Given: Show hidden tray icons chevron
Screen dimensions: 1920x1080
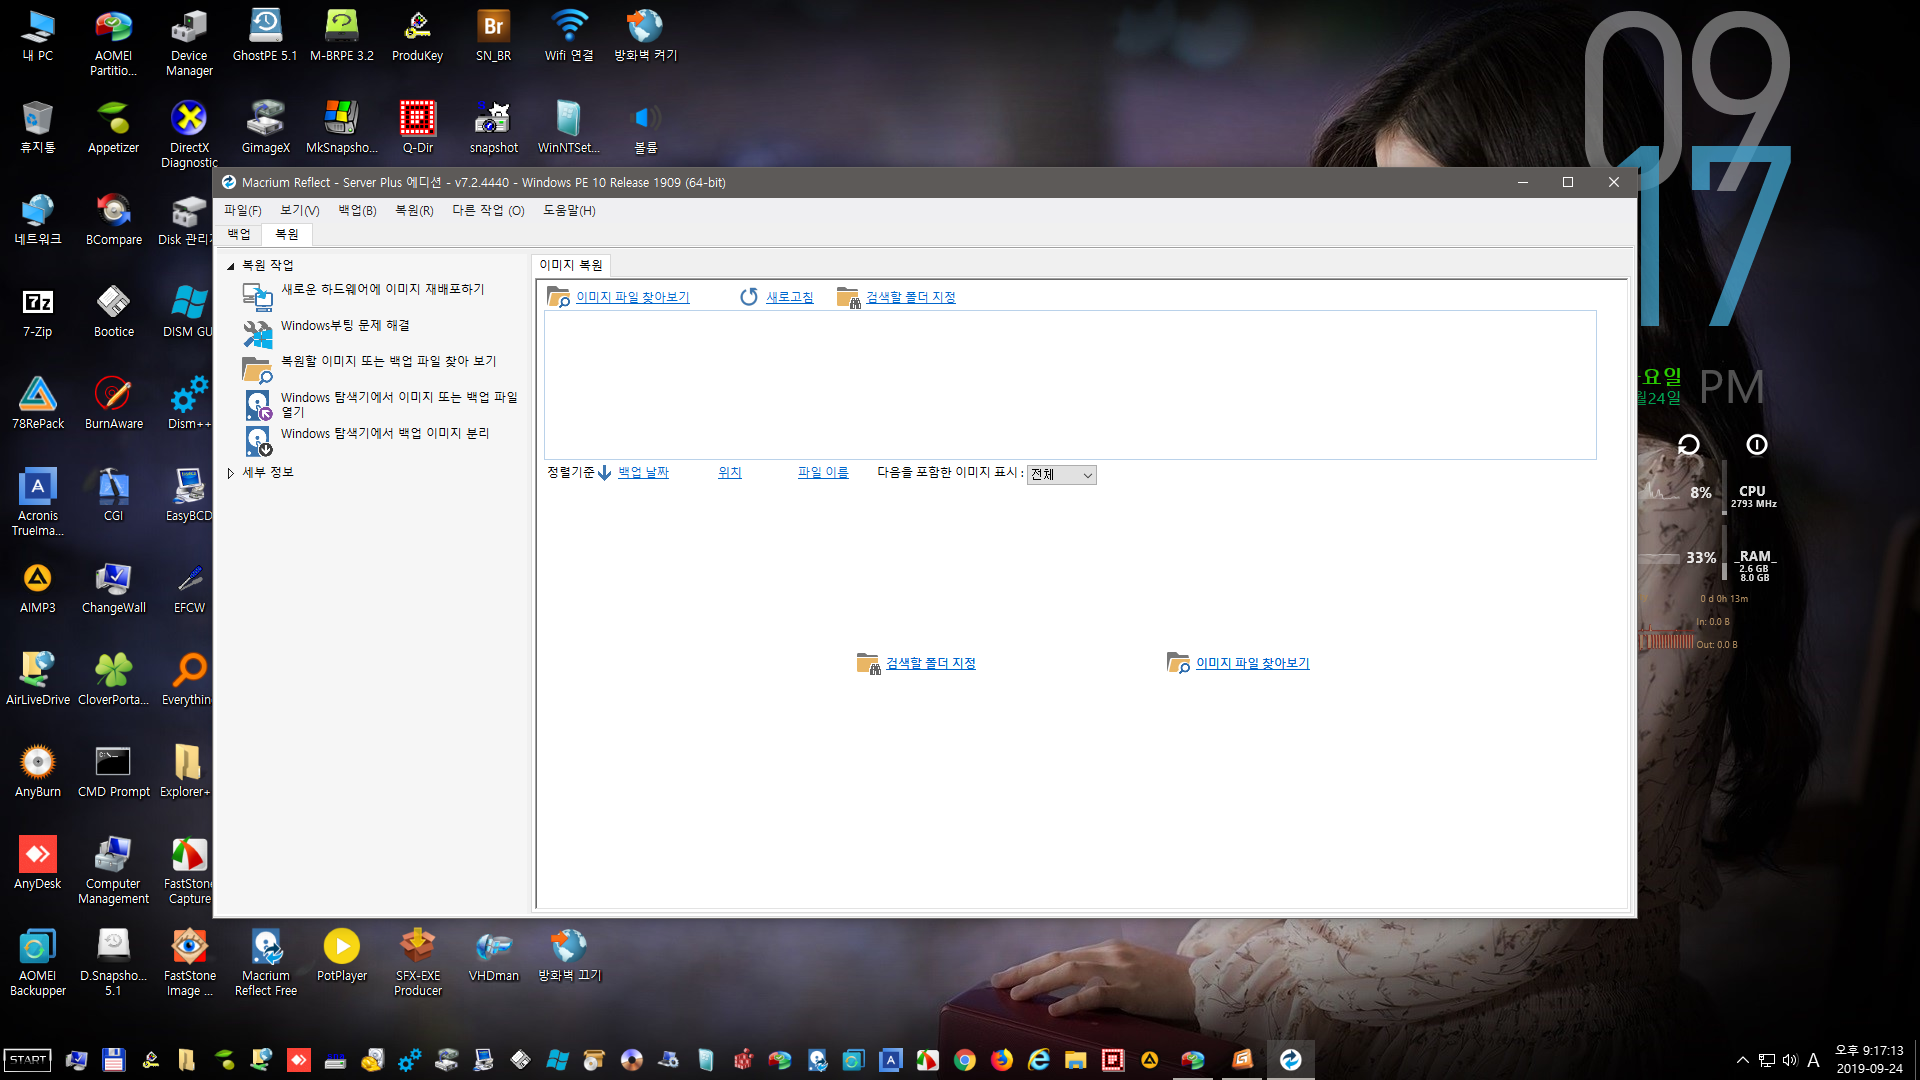Looking at the screenshot, I should (x=1742, y=1060).
